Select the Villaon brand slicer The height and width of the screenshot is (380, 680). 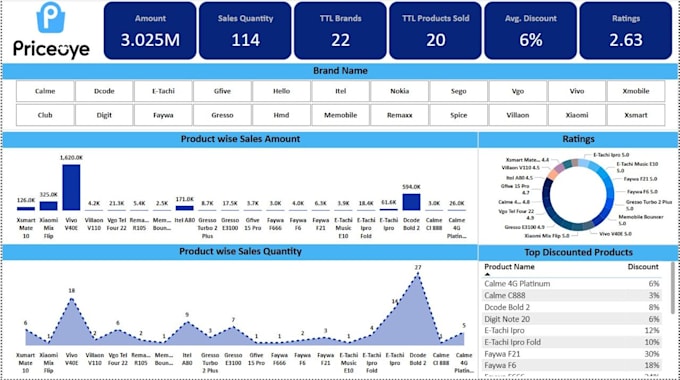518,115
